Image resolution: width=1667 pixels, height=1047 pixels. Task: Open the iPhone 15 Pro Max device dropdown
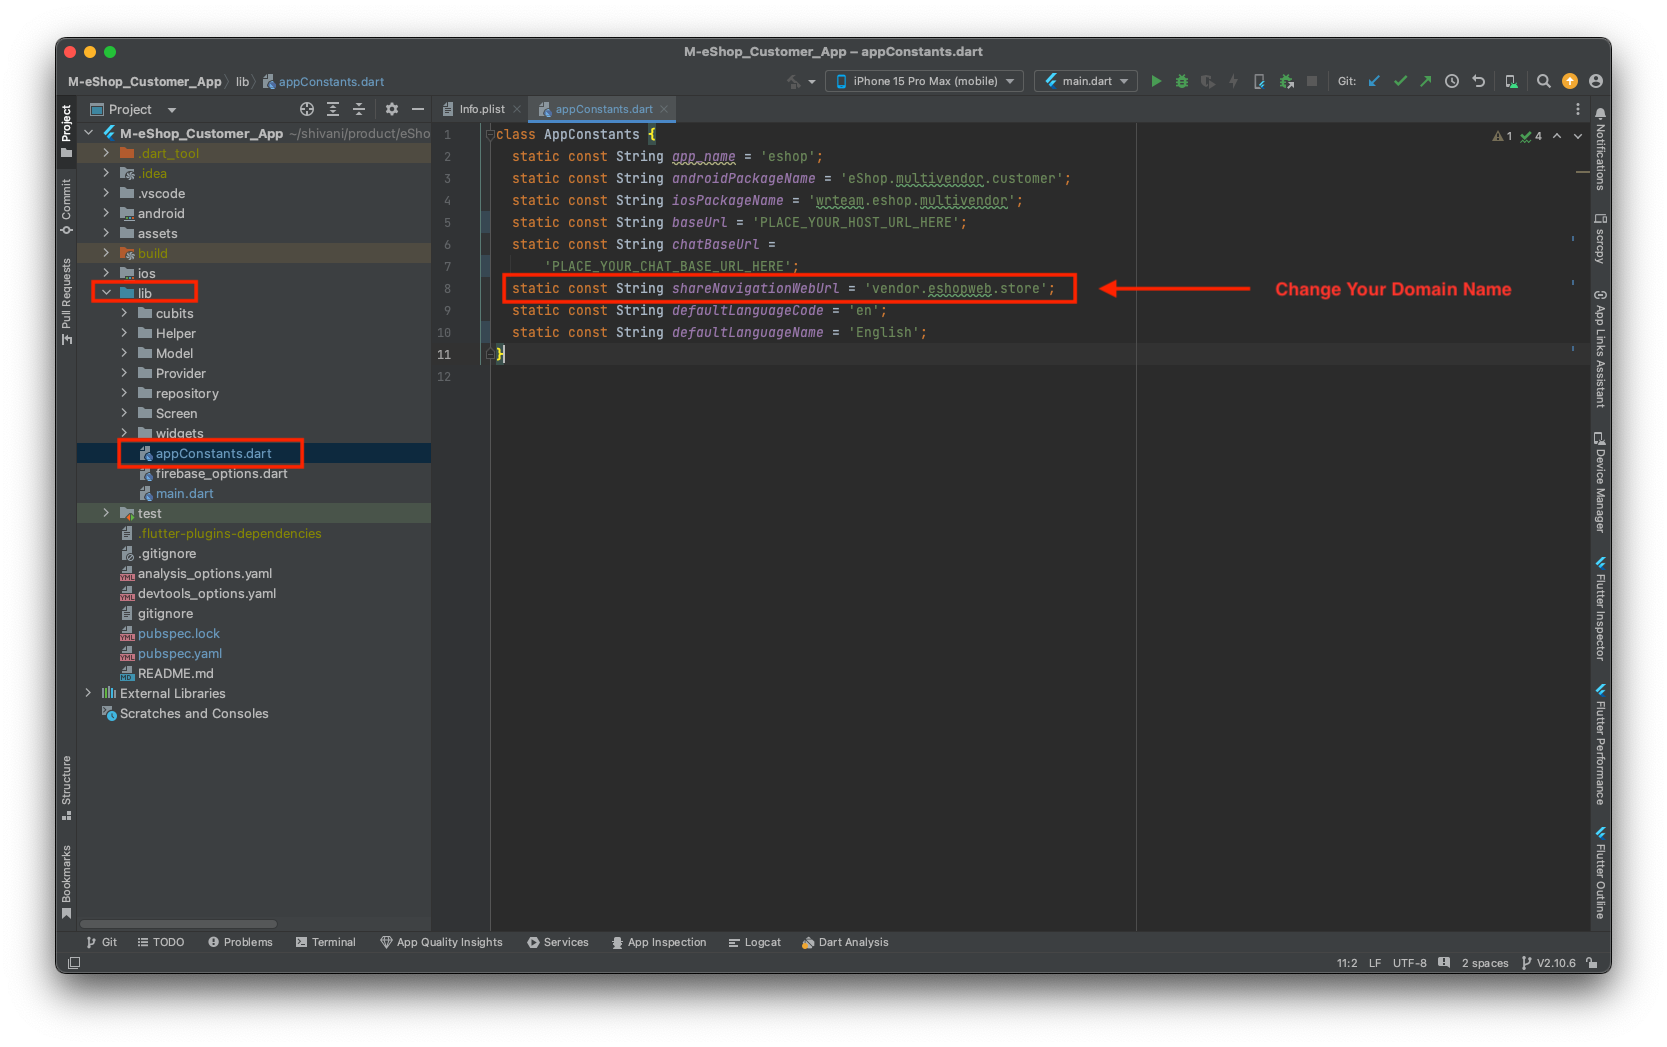point(924,81)
